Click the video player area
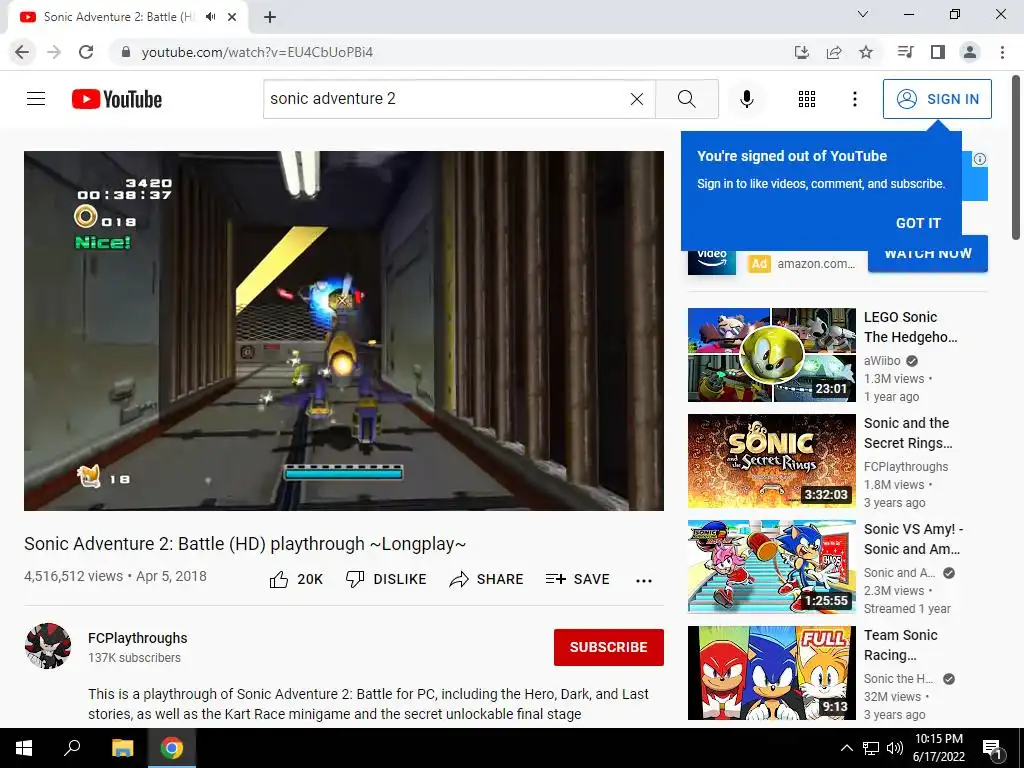 [x=344, y=330]
